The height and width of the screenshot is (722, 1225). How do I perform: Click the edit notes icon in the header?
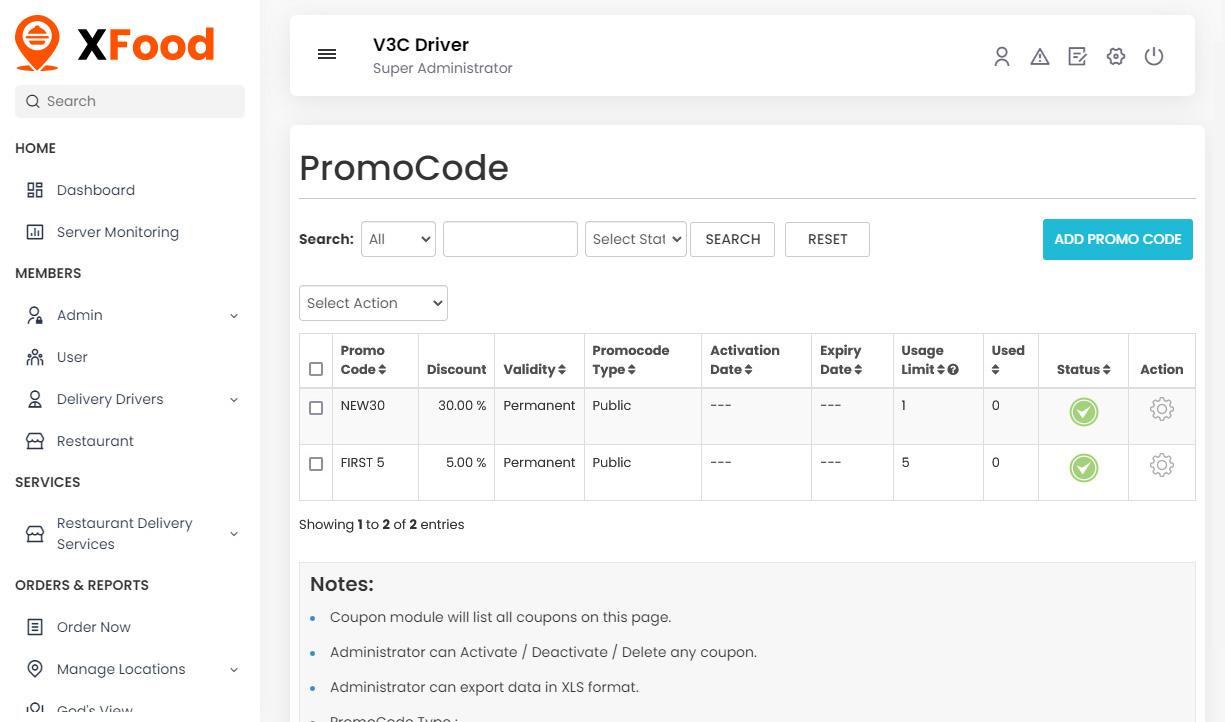click(1077, 57)
